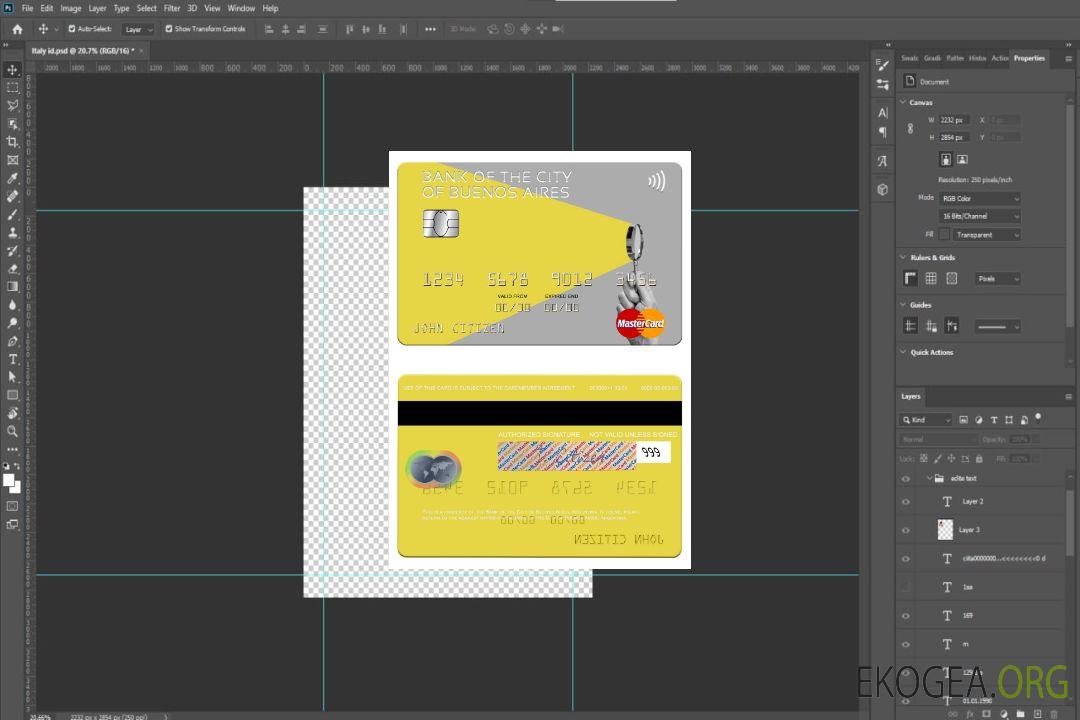Open the Filter menu
This screenshot has width=1080, height=720.
click(172, 8)
